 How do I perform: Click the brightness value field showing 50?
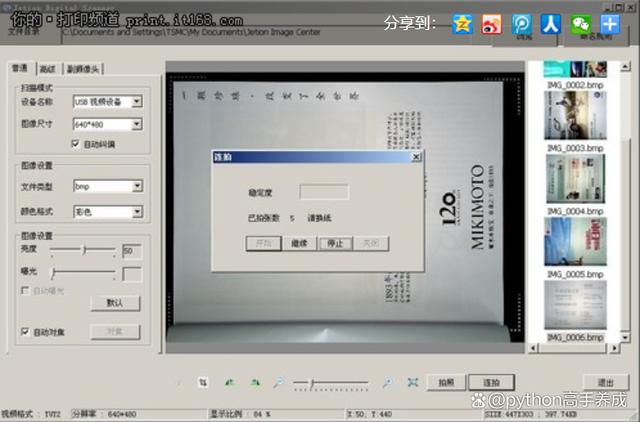coord(132,251)
